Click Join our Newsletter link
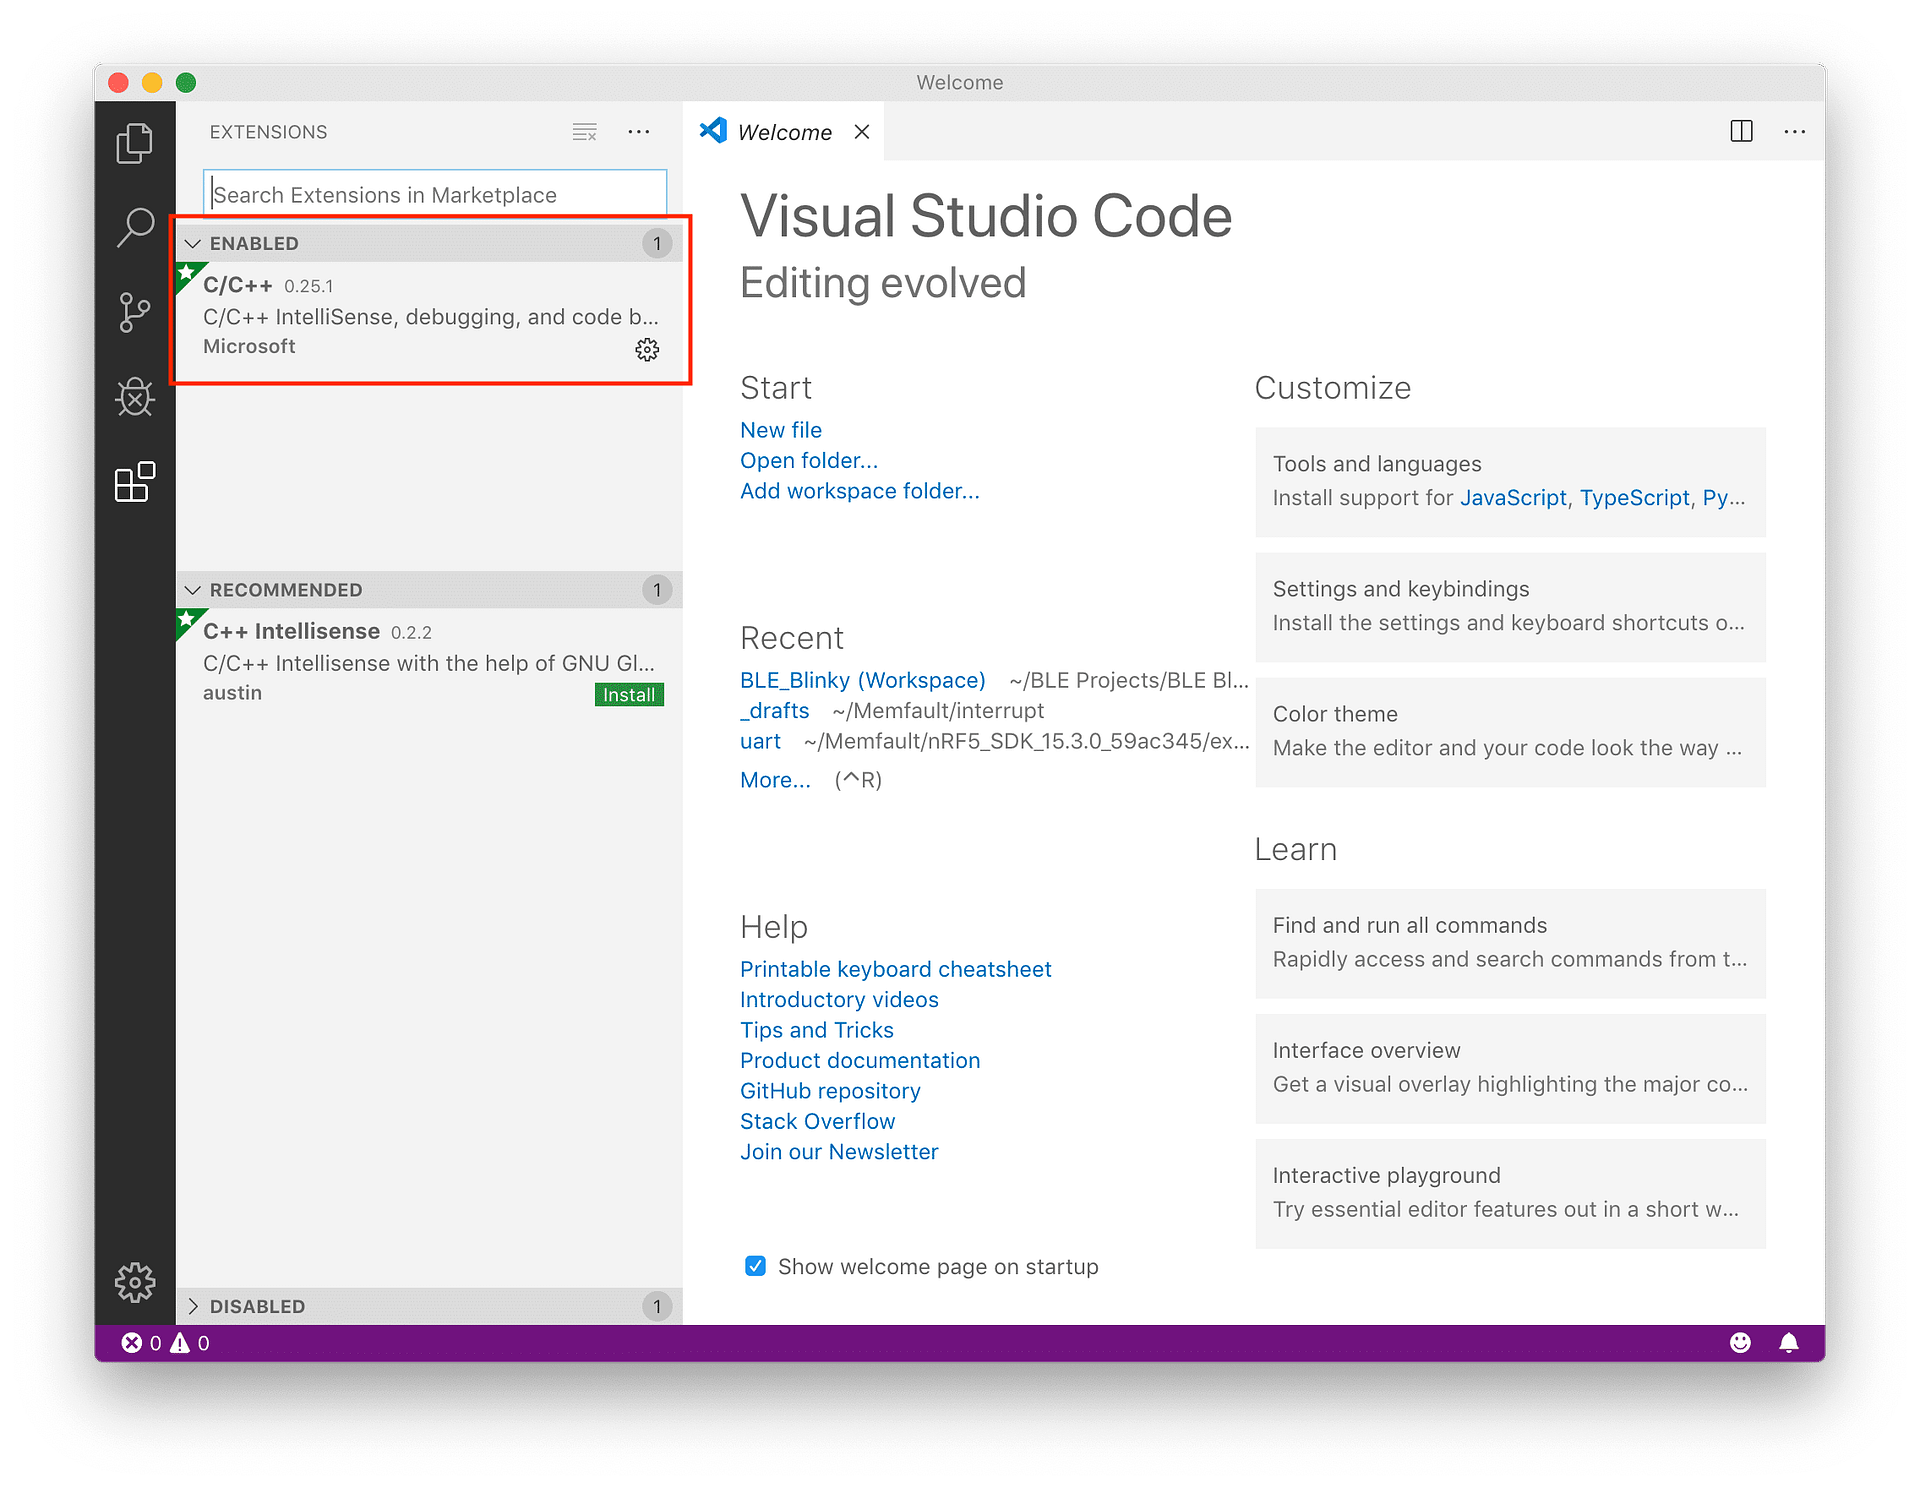 tap(839, 1152)
